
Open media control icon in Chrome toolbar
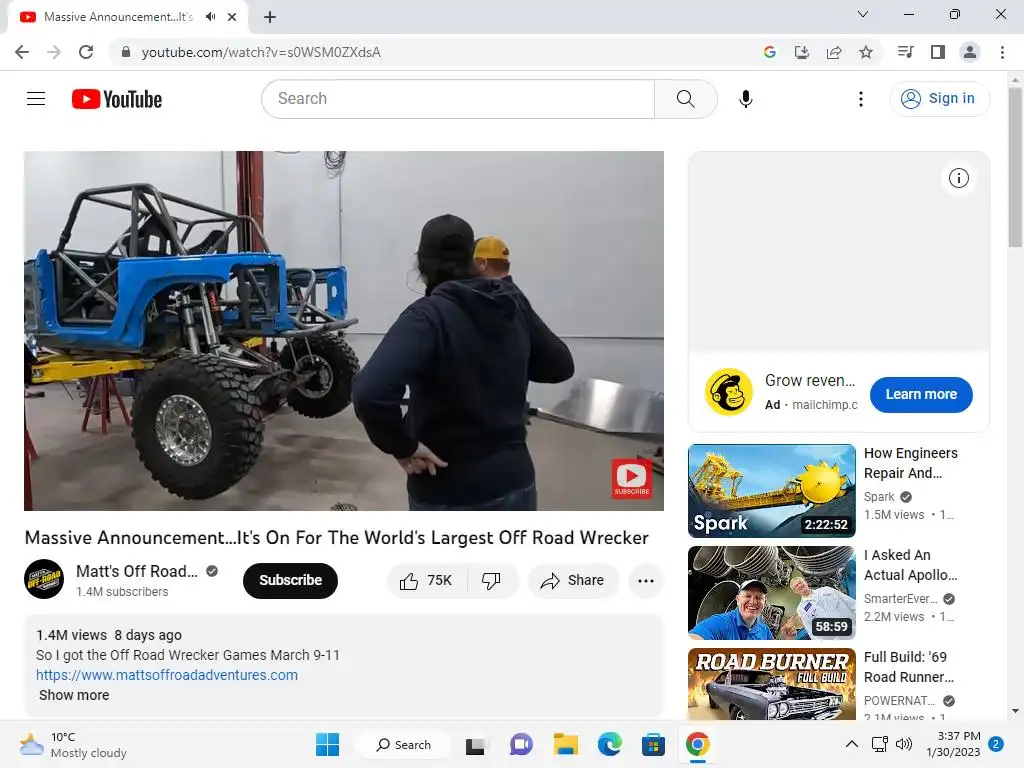(x=905, y=52)
